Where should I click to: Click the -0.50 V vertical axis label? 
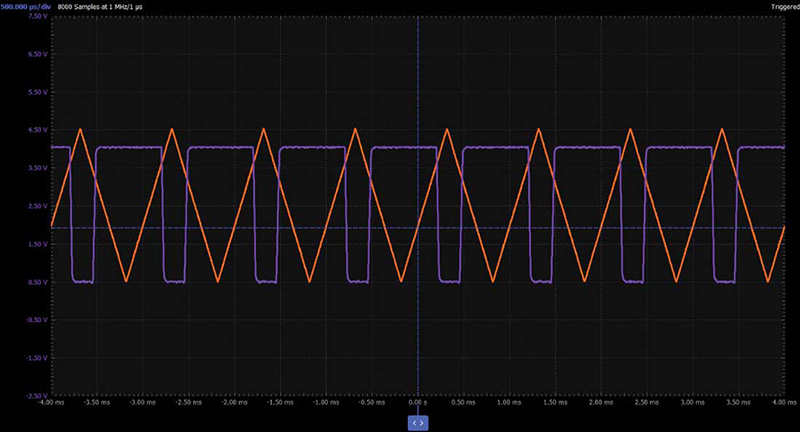pos(37,320)
